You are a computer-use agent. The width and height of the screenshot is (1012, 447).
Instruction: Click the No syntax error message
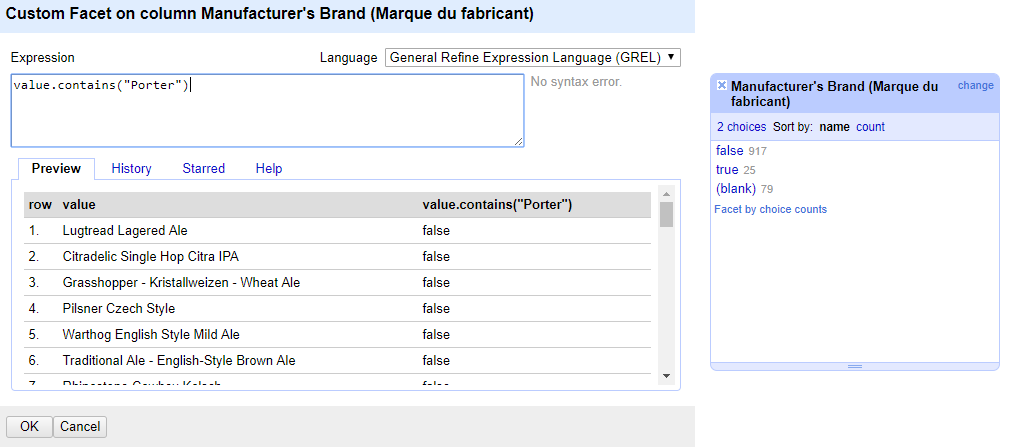pos(576,82)
